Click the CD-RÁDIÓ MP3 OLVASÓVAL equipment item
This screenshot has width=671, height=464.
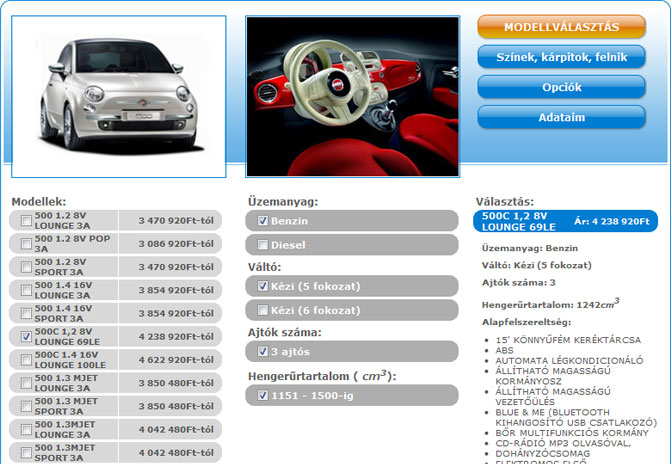point(563,443)
